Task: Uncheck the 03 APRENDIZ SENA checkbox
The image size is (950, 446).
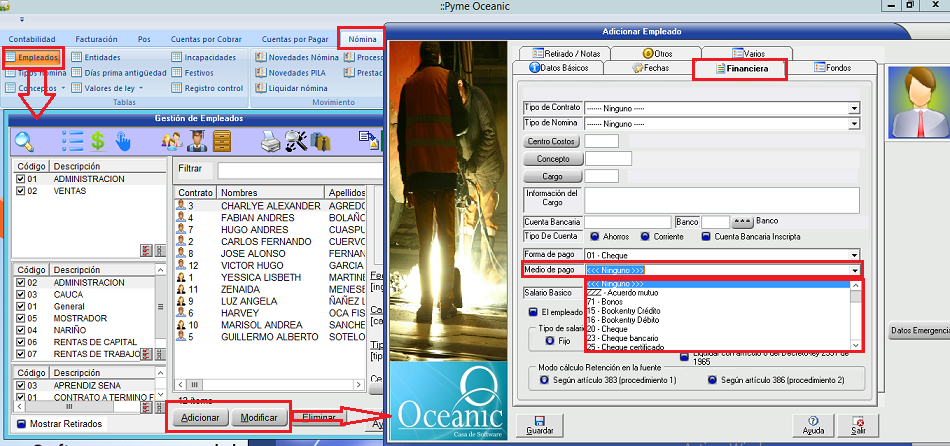Action: click(x=21, y=385)
